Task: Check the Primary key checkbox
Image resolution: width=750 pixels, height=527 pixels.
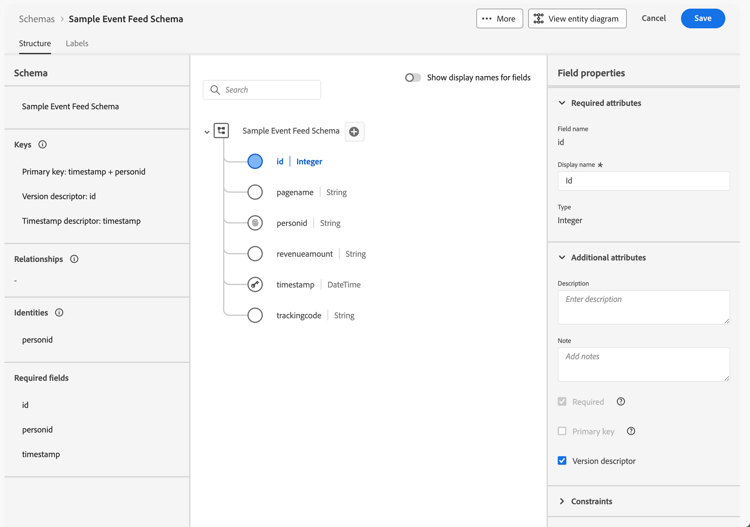Action: click(x=562, y=431)
